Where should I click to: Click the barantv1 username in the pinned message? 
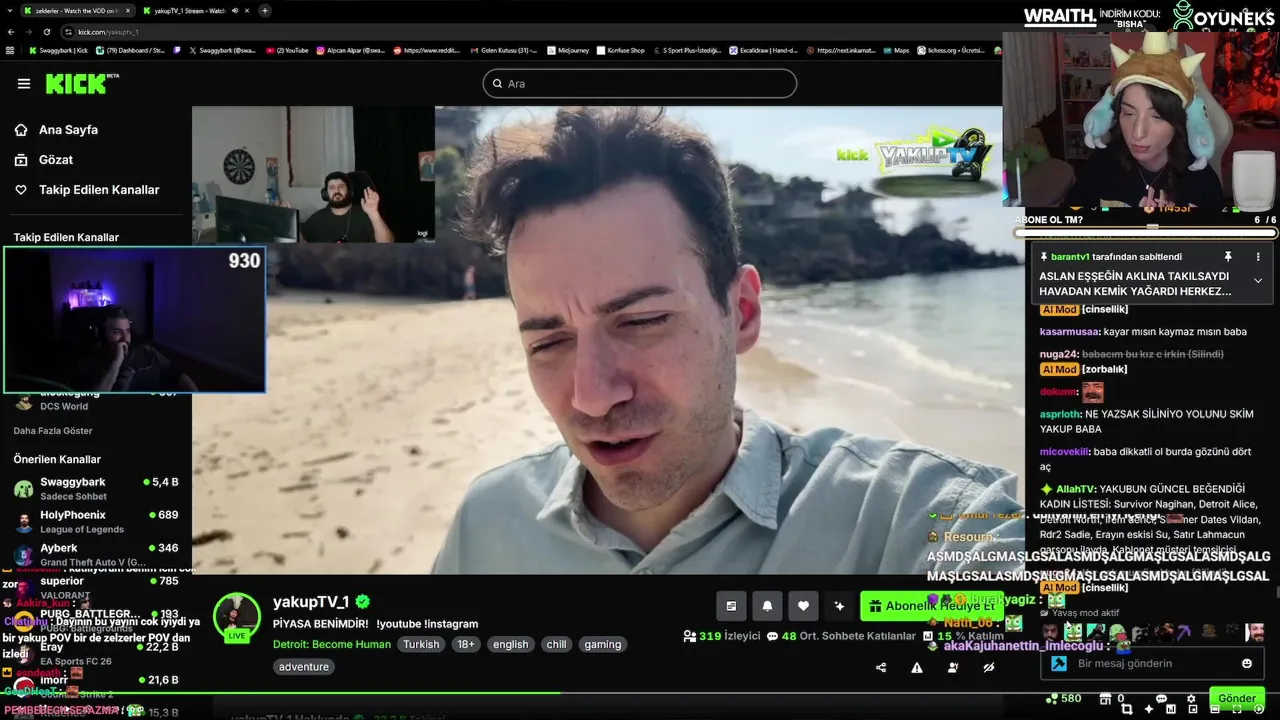tap(1070, 257)
